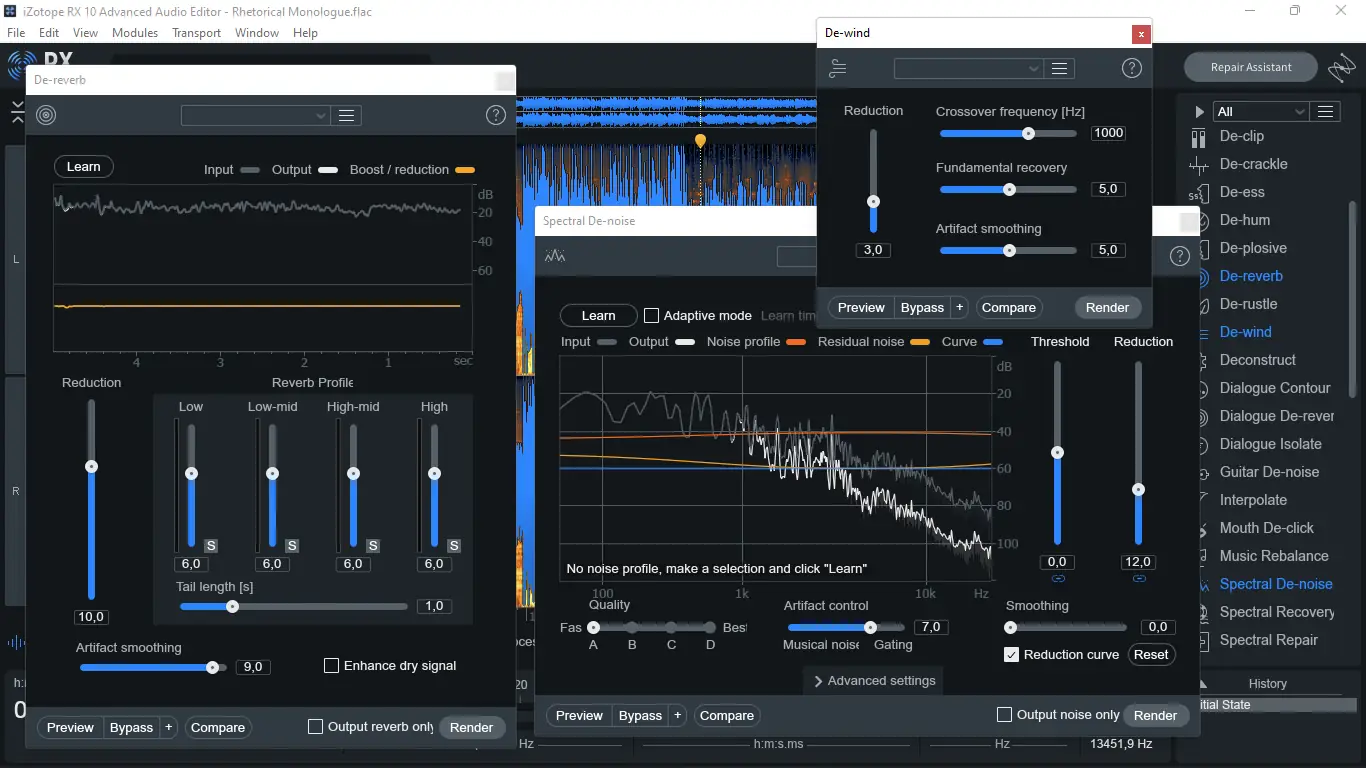The height and width of the screenshot is (768, 1366).
Task: Check Output noise only
Action: (x=1004, y=715)
